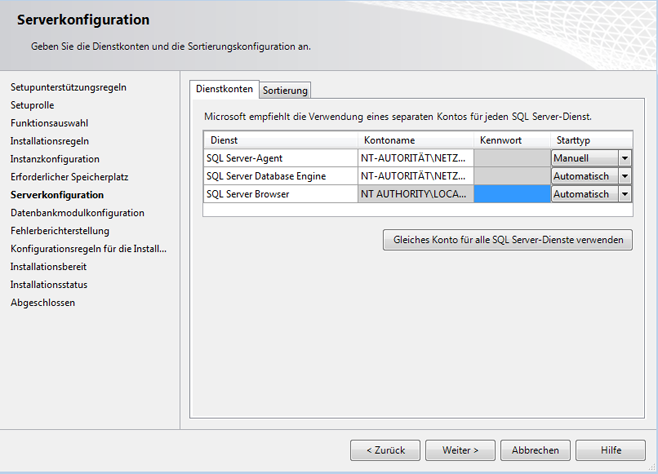
Task: Switch to the Sortierung tab
Action: click(x=285, y=90)
